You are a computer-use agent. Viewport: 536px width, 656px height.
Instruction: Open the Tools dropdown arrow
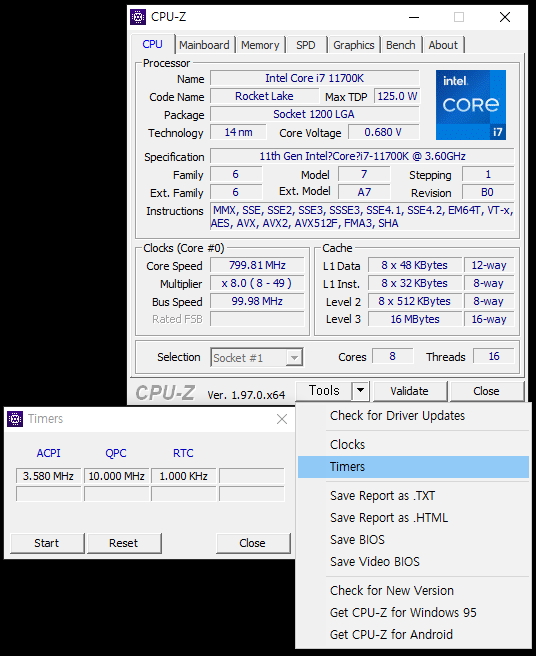360,391
